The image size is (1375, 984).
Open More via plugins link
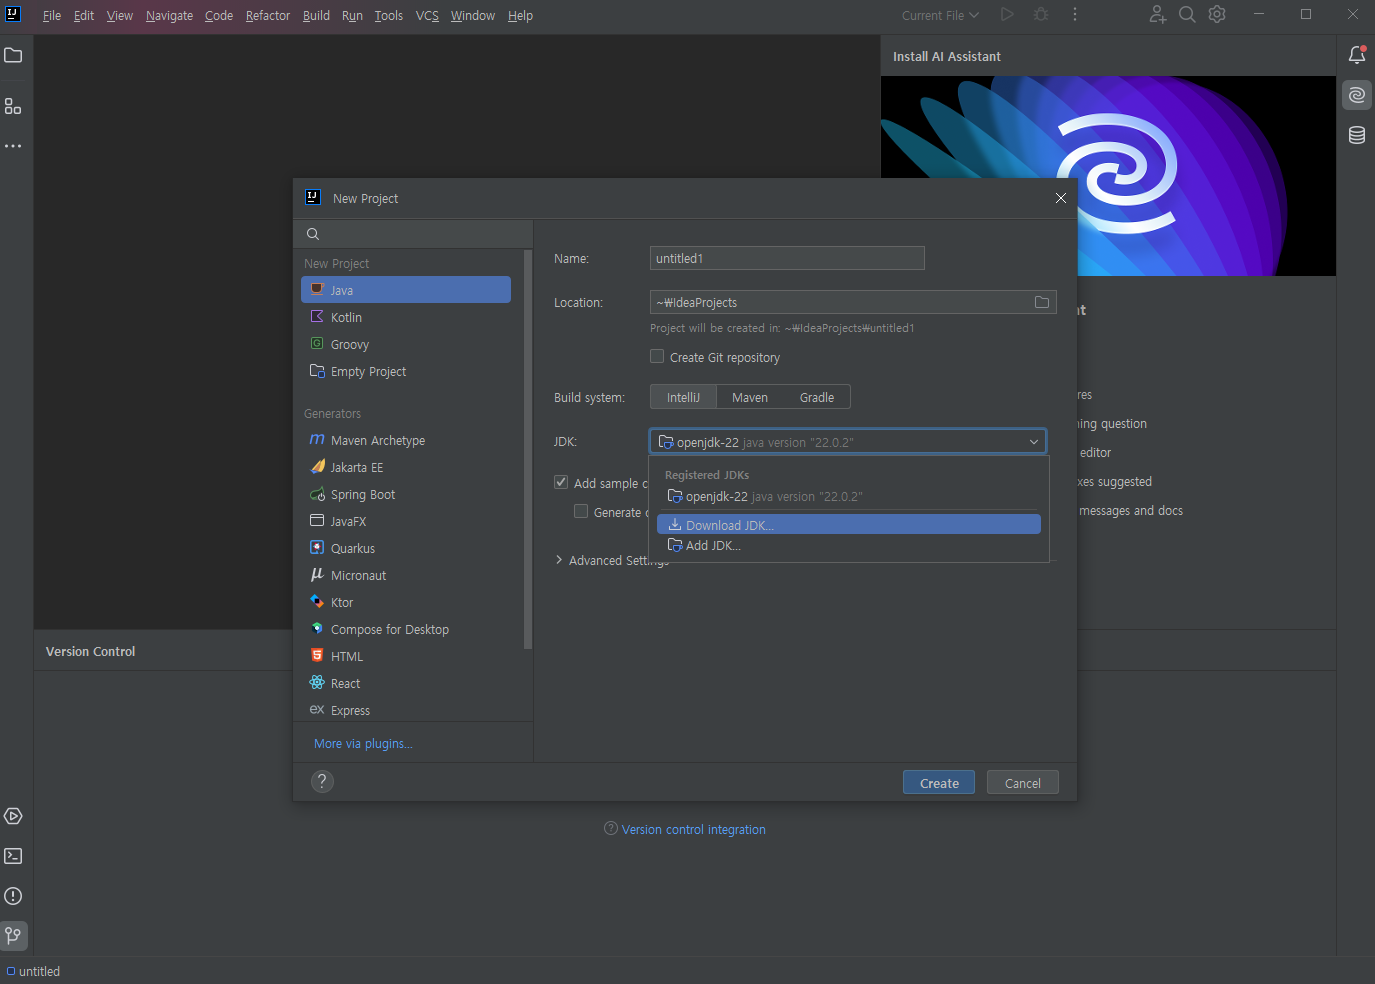click(x=363, y=743)
